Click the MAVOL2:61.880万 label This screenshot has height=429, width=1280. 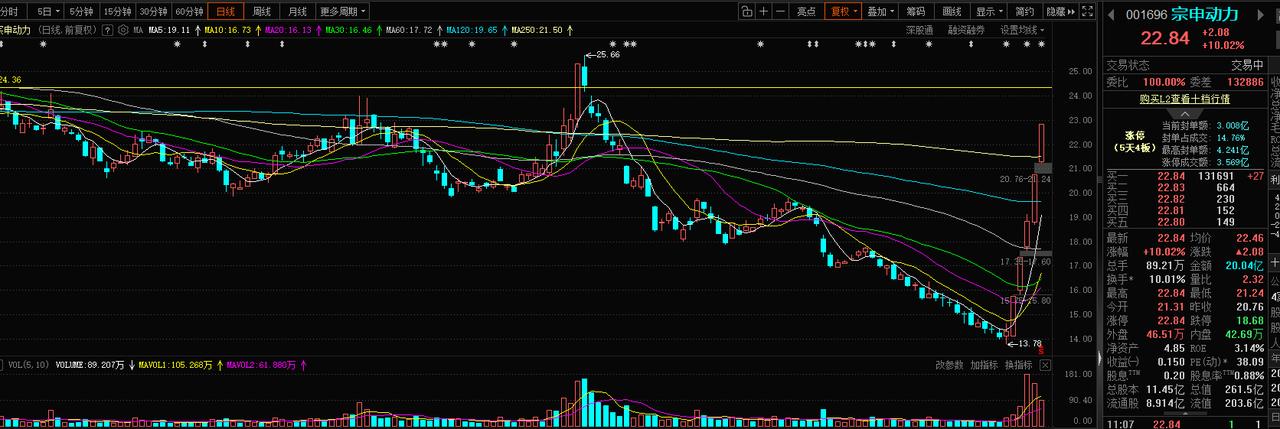(263, 365)
